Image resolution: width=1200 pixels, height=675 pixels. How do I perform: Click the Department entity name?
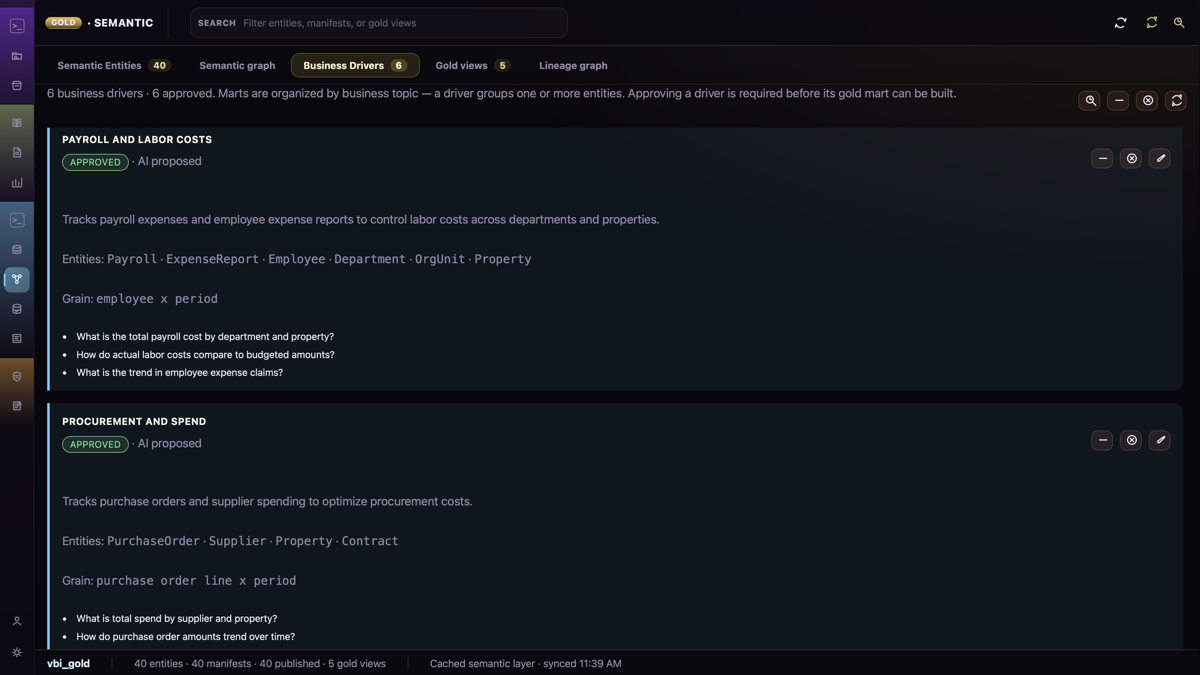(x=370, y=259)
